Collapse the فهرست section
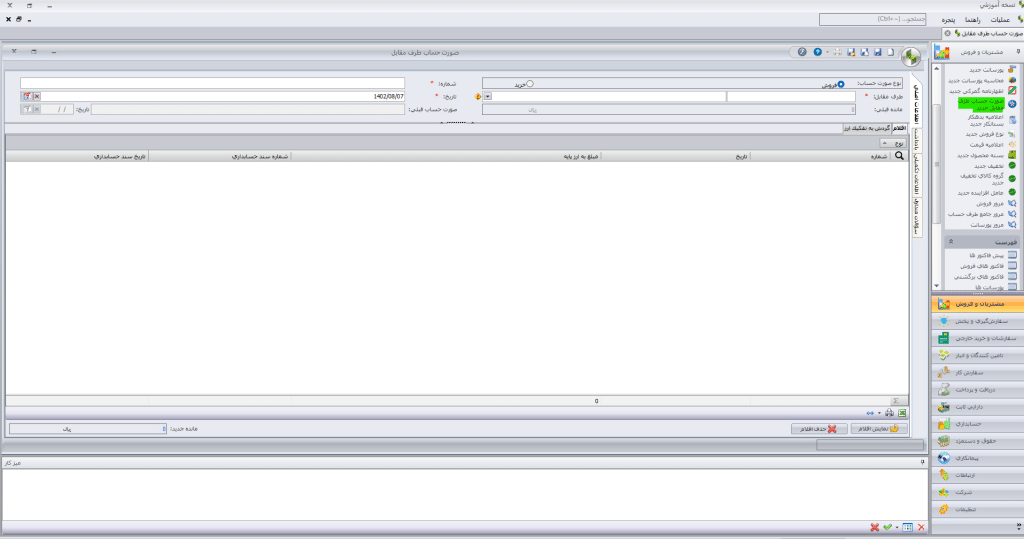This screenshot has height=539, width=1024. [x=951, y=242]
